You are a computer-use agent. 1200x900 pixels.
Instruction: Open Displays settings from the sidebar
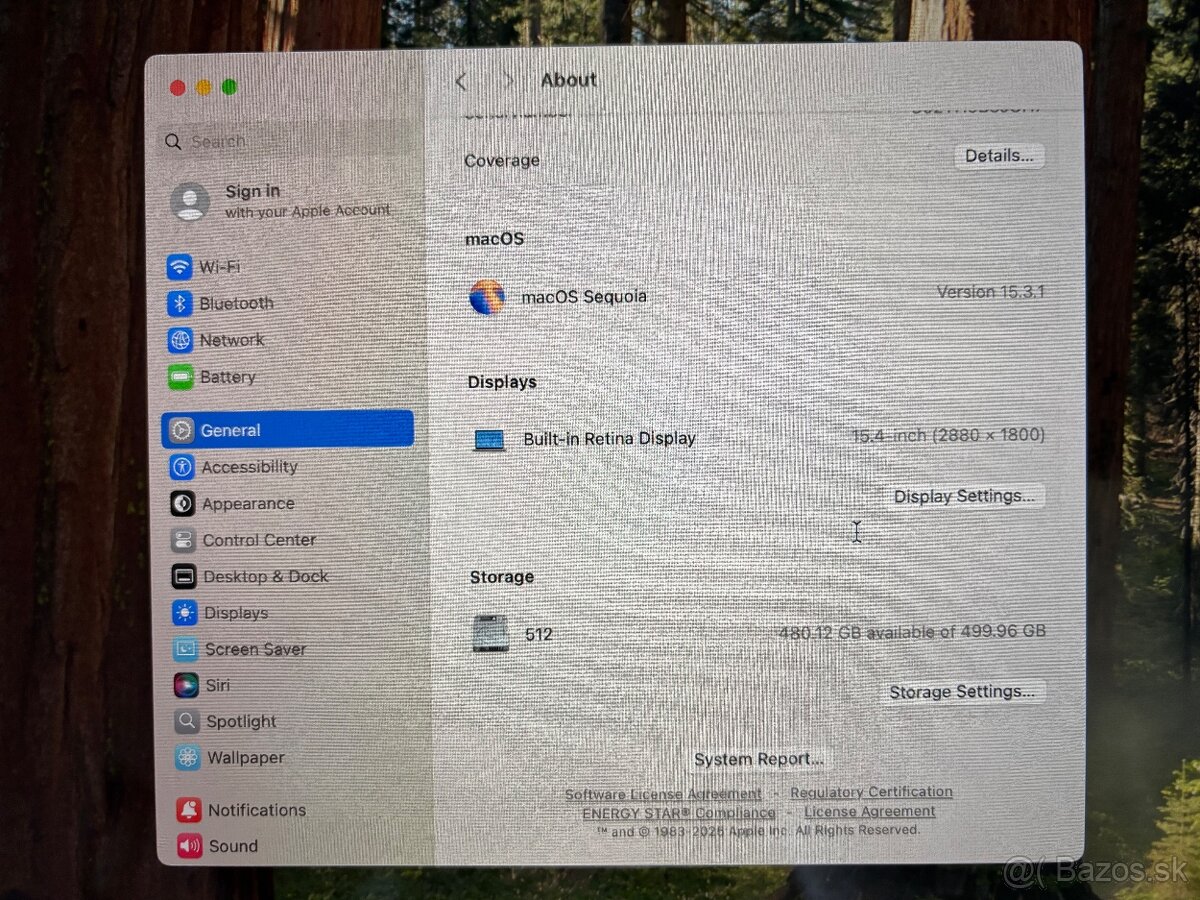coord(181,613)
